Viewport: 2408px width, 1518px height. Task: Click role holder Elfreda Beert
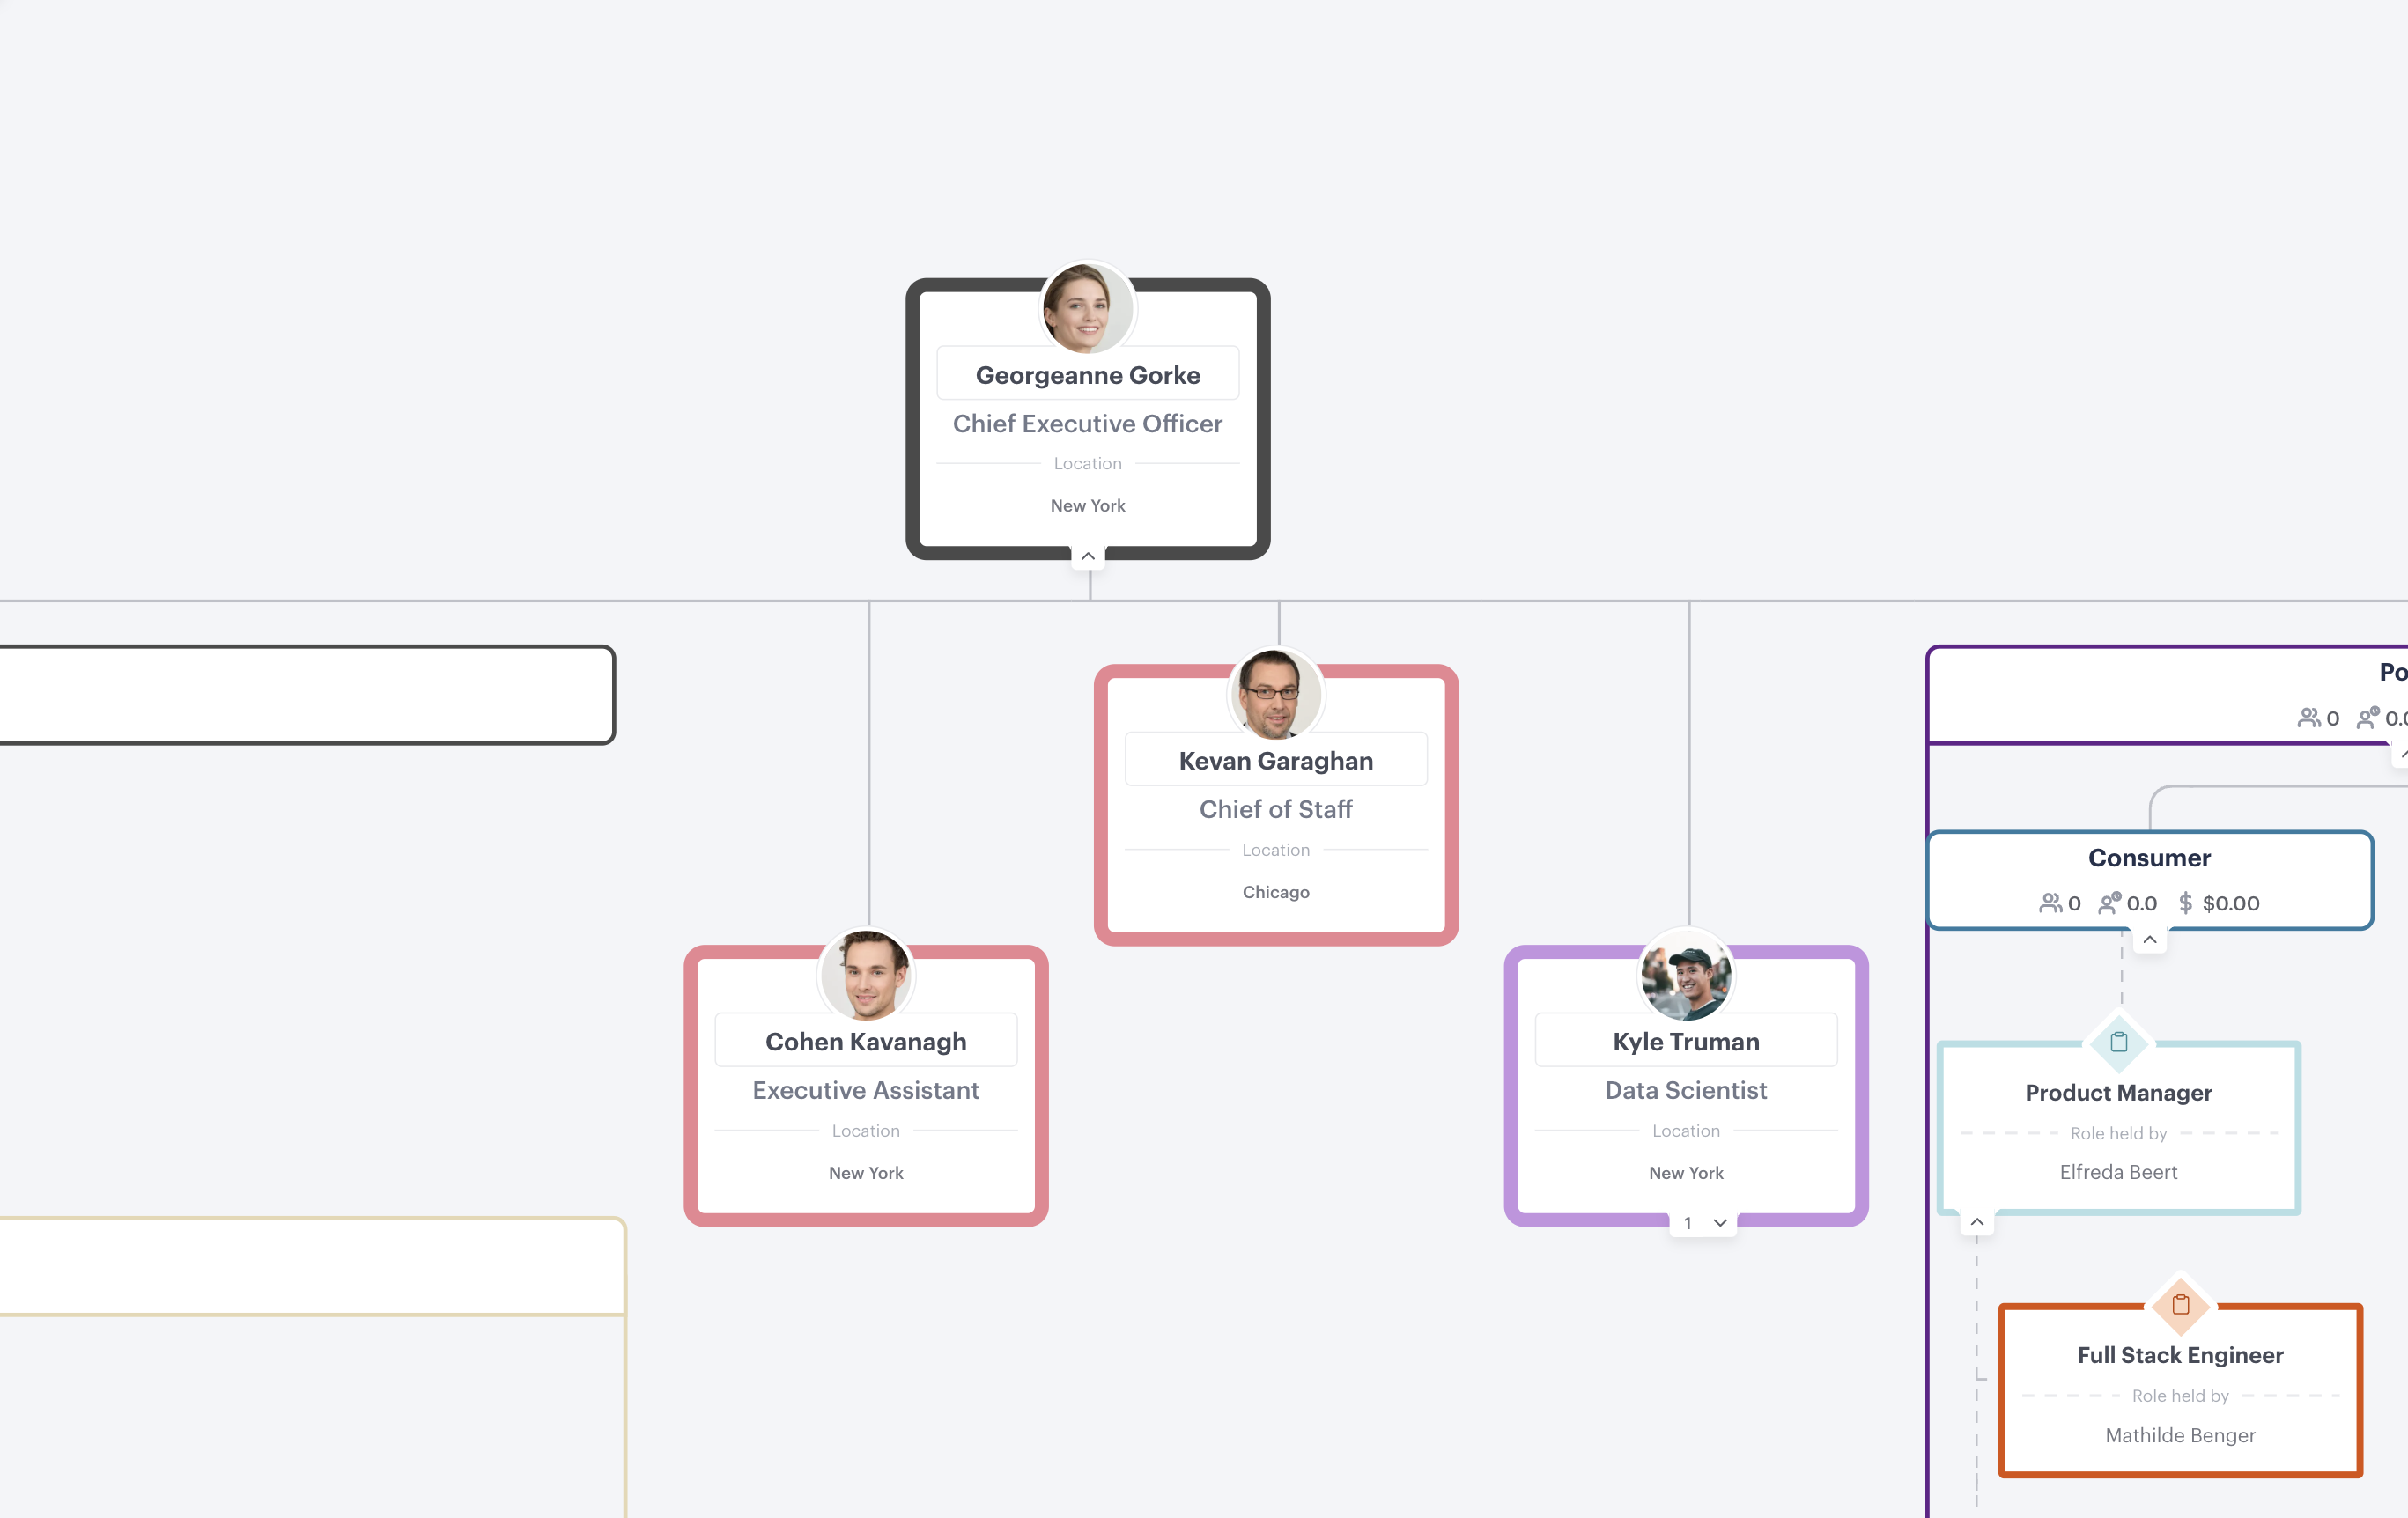pos(2118,1172)
